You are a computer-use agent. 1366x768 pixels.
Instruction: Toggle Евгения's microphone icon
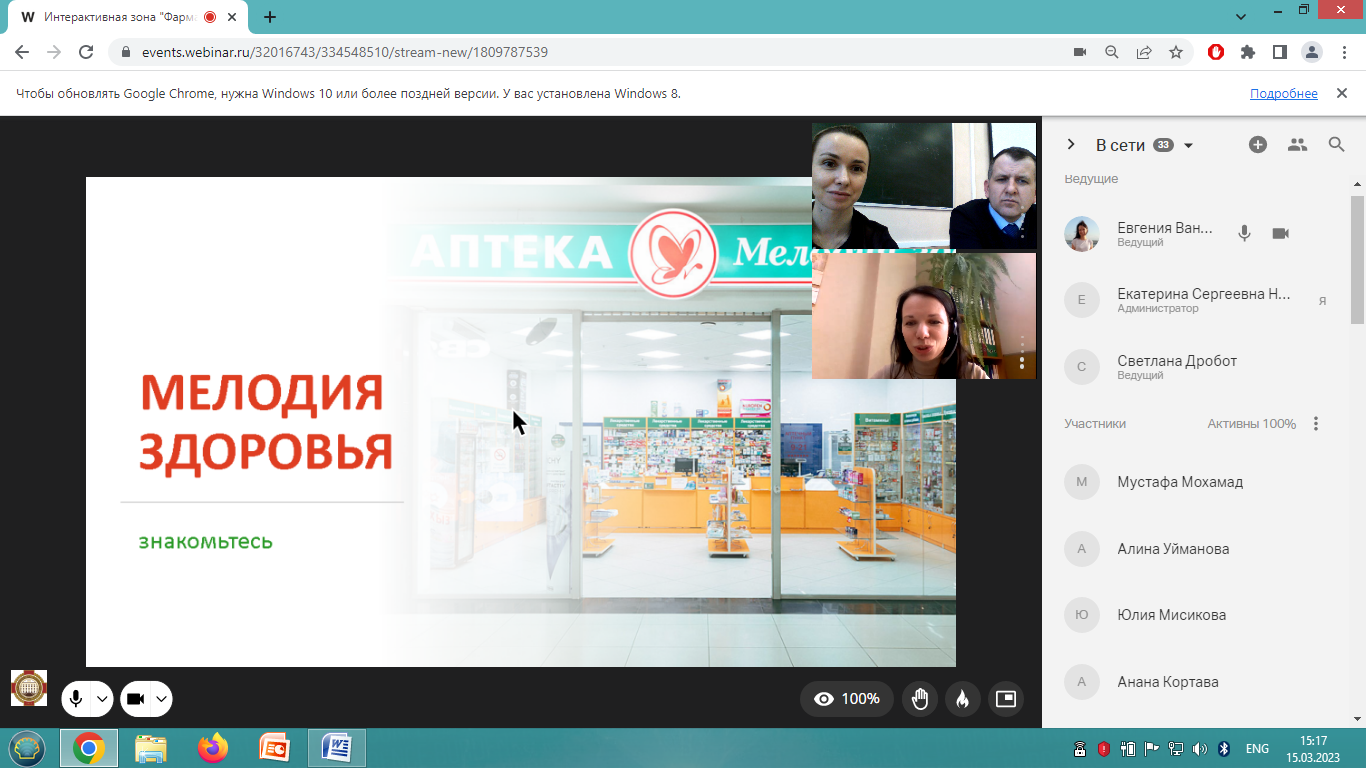[x=1244, y=233]
